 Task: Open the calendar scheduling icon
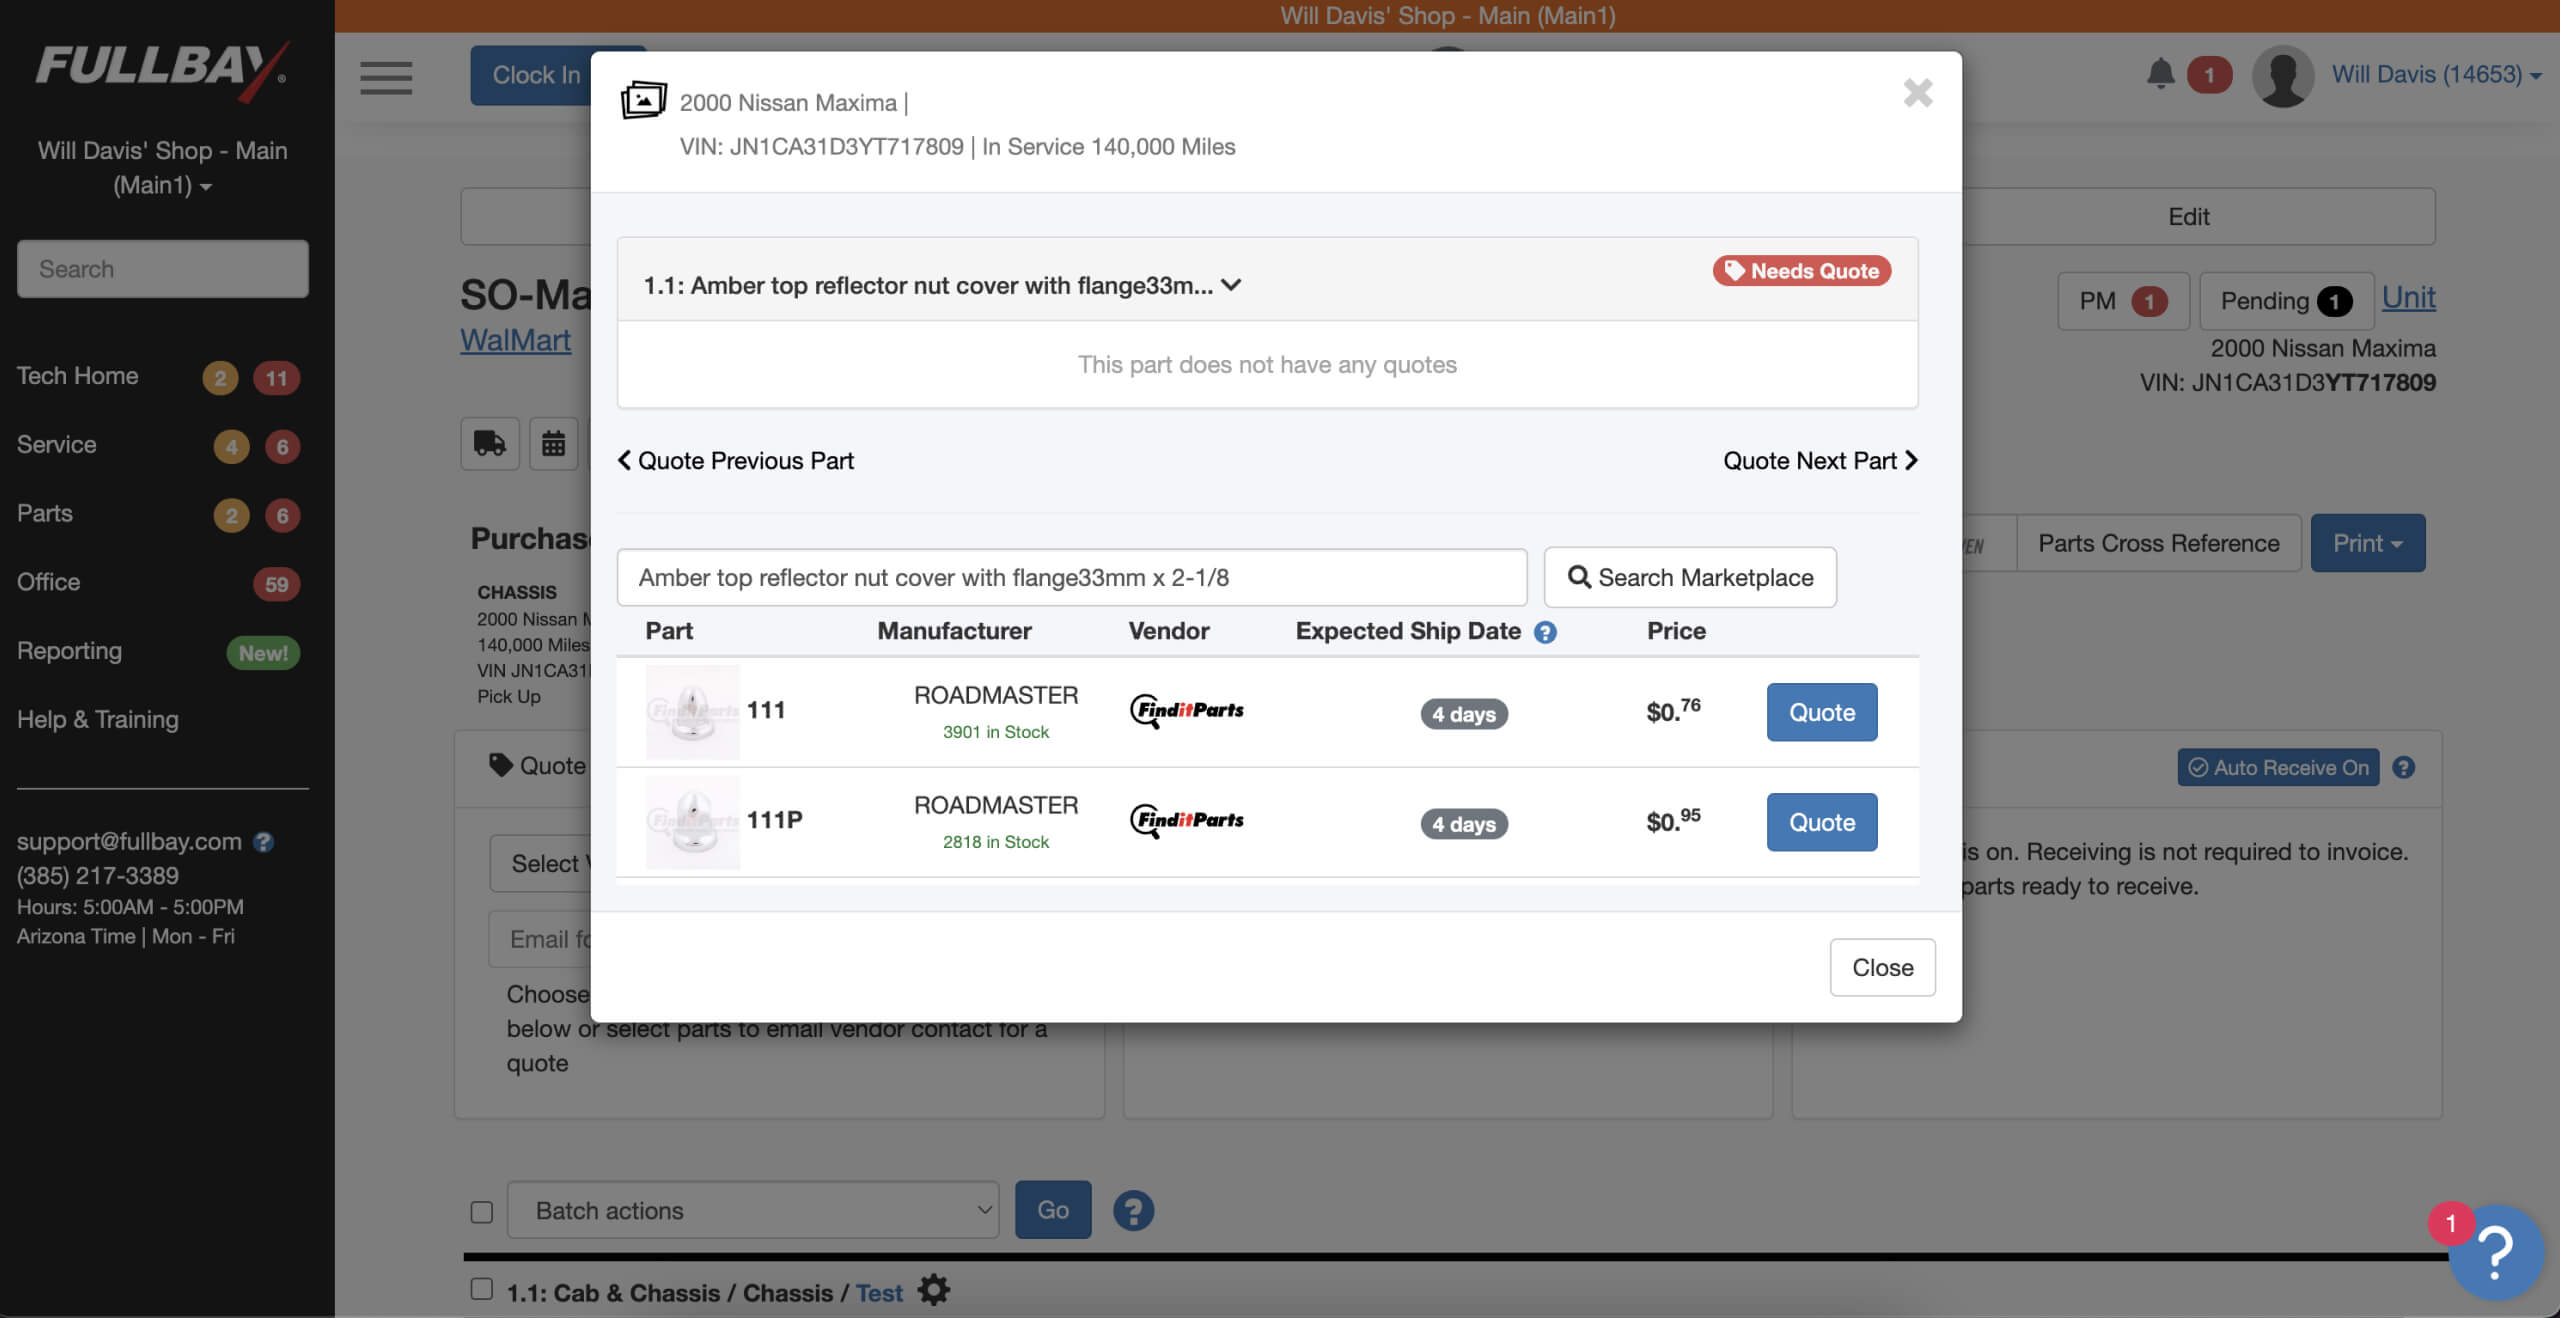(x=554, y=443)
